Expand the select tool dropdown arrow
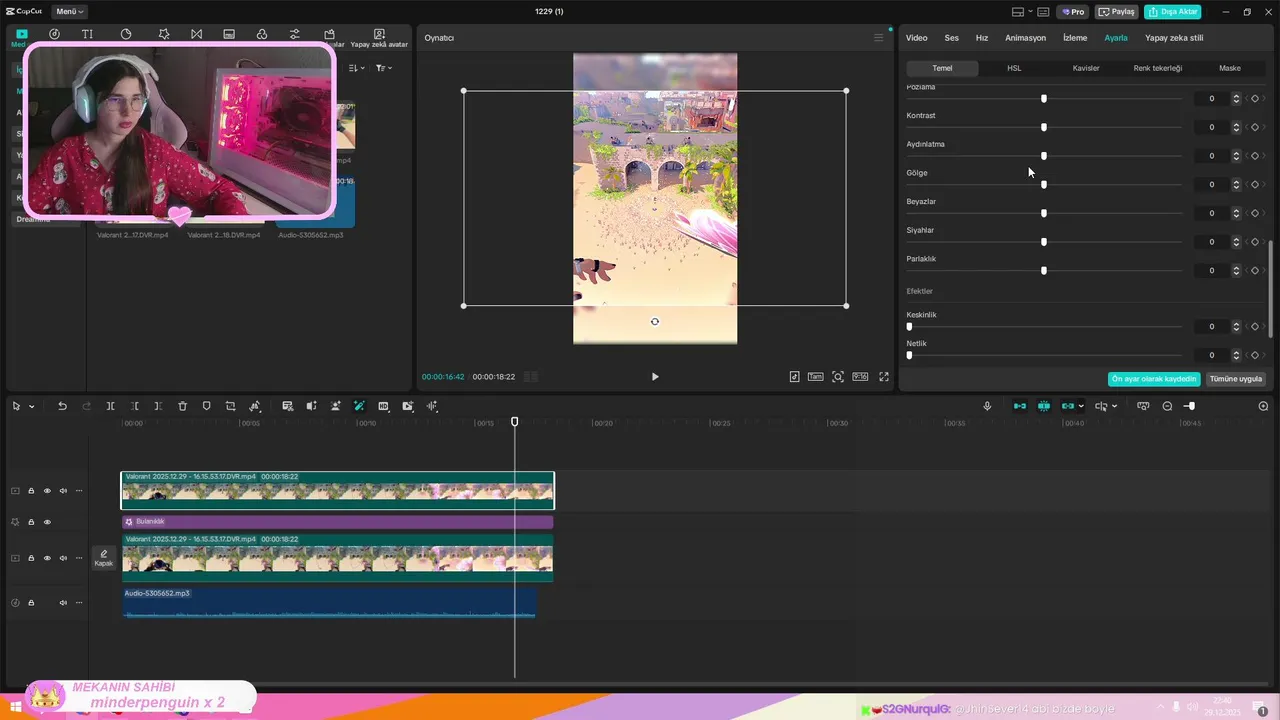Screen dimensions: 1280x720 pos(31,407)
